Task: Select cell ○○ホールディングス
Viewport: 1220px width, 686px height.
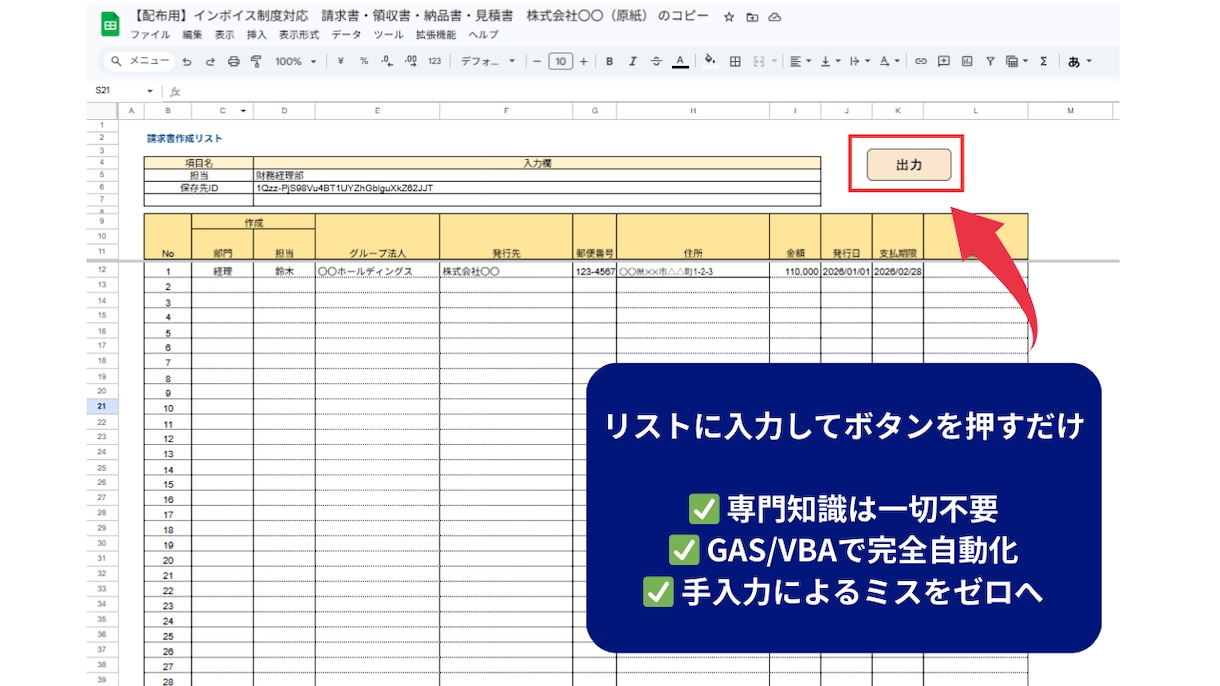Action: click(x=377, y=271)
